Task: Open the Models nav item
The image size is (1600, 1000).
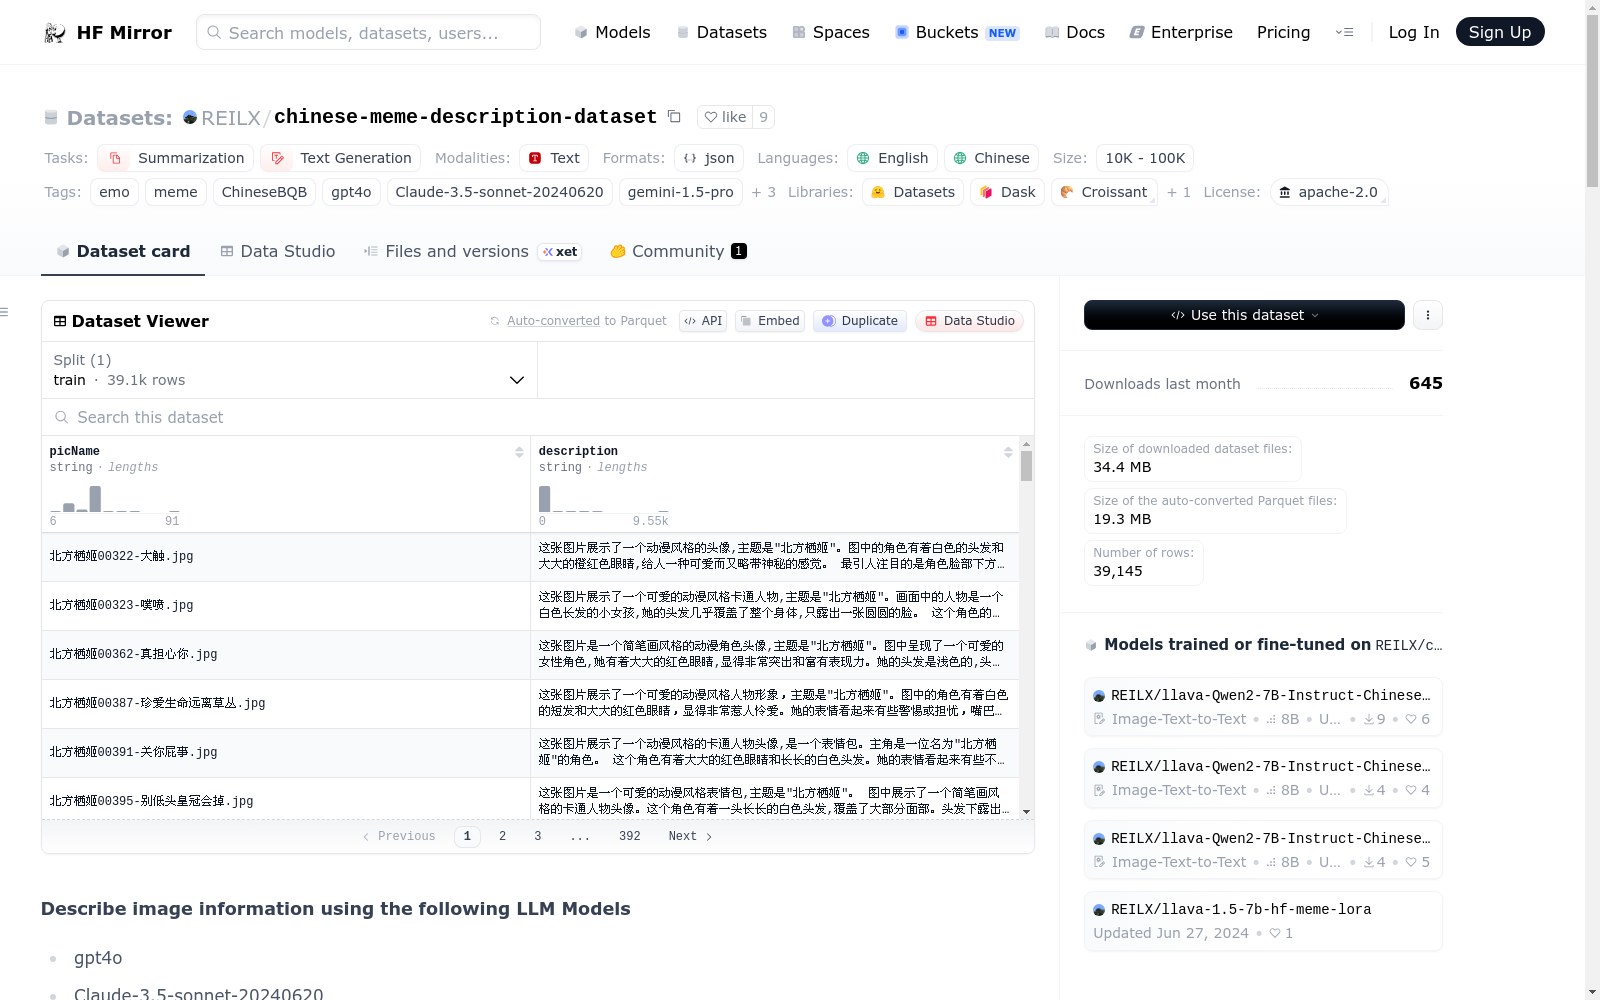Action: pyautogui.click(x=612, y=33)
